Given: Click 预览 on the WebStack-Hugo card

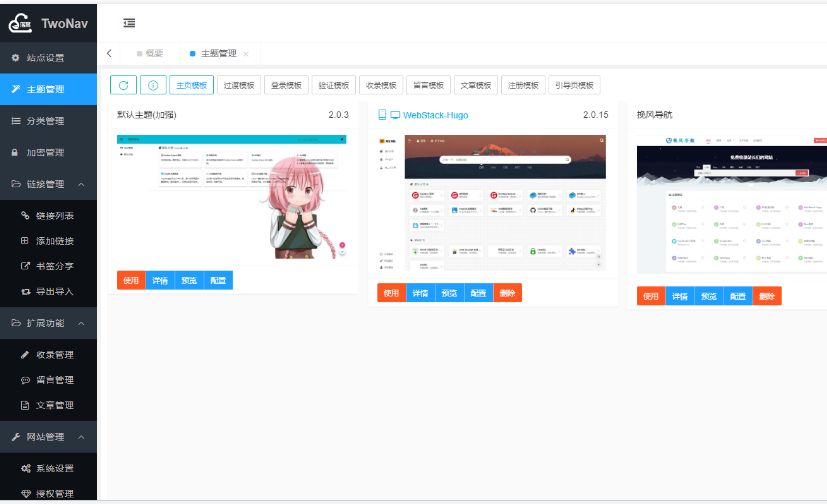Looking at the screenshot, I should [x=449, y=293].
